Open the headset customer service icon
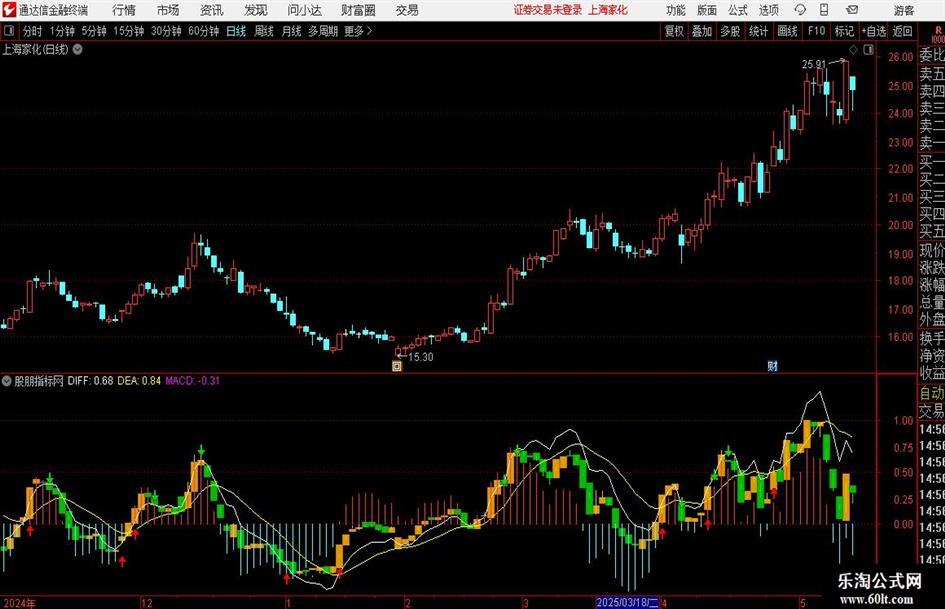Screen dimensions: 945x609 [800, 10]
